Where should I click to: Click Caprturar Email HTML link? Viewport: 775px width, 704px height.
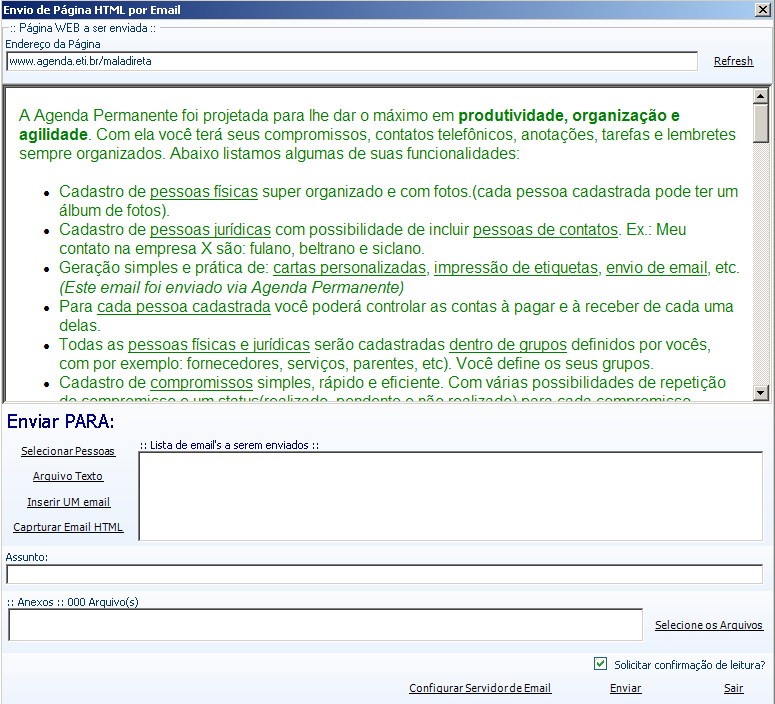[x=68, y=527]
